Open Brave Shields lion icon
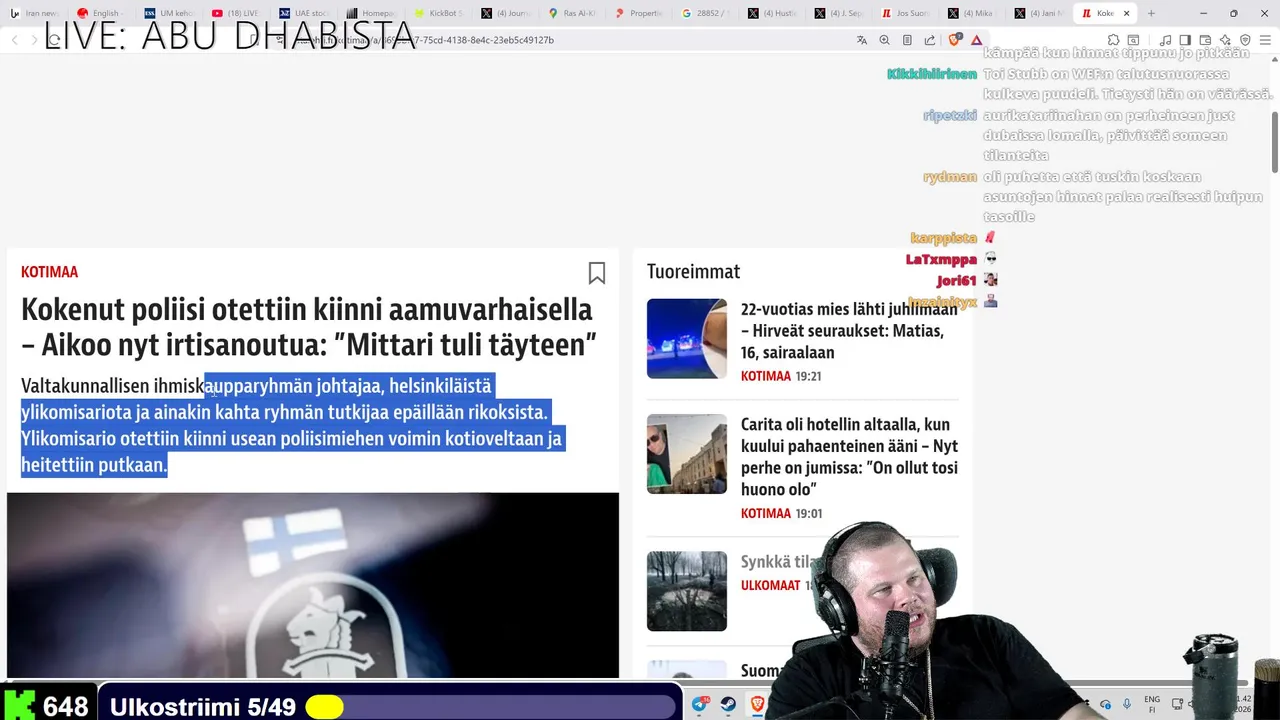 (953, 40)
